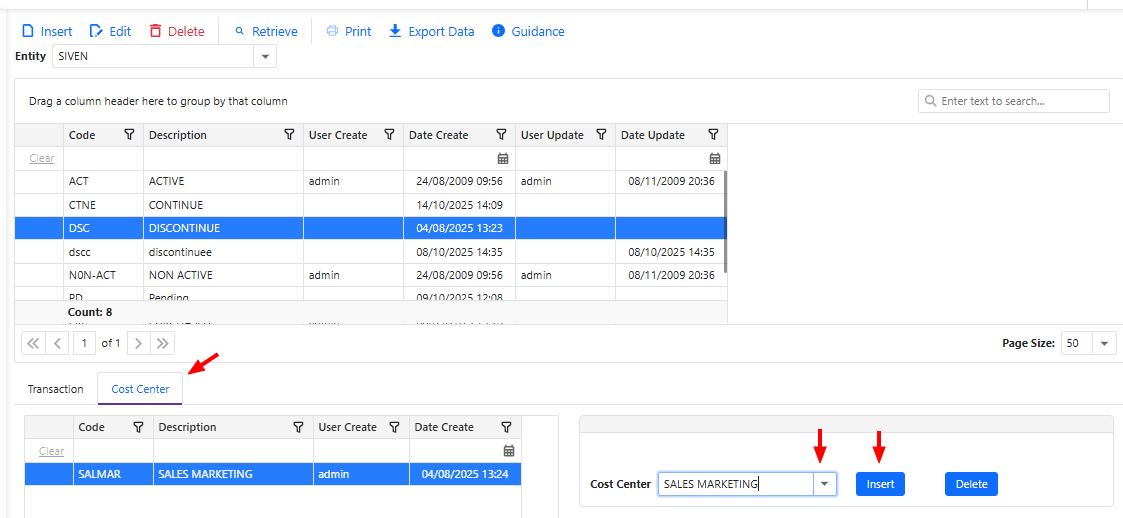
Task: Open calendar picker in top Date Create filter
Action: click(x=503, y=158)
